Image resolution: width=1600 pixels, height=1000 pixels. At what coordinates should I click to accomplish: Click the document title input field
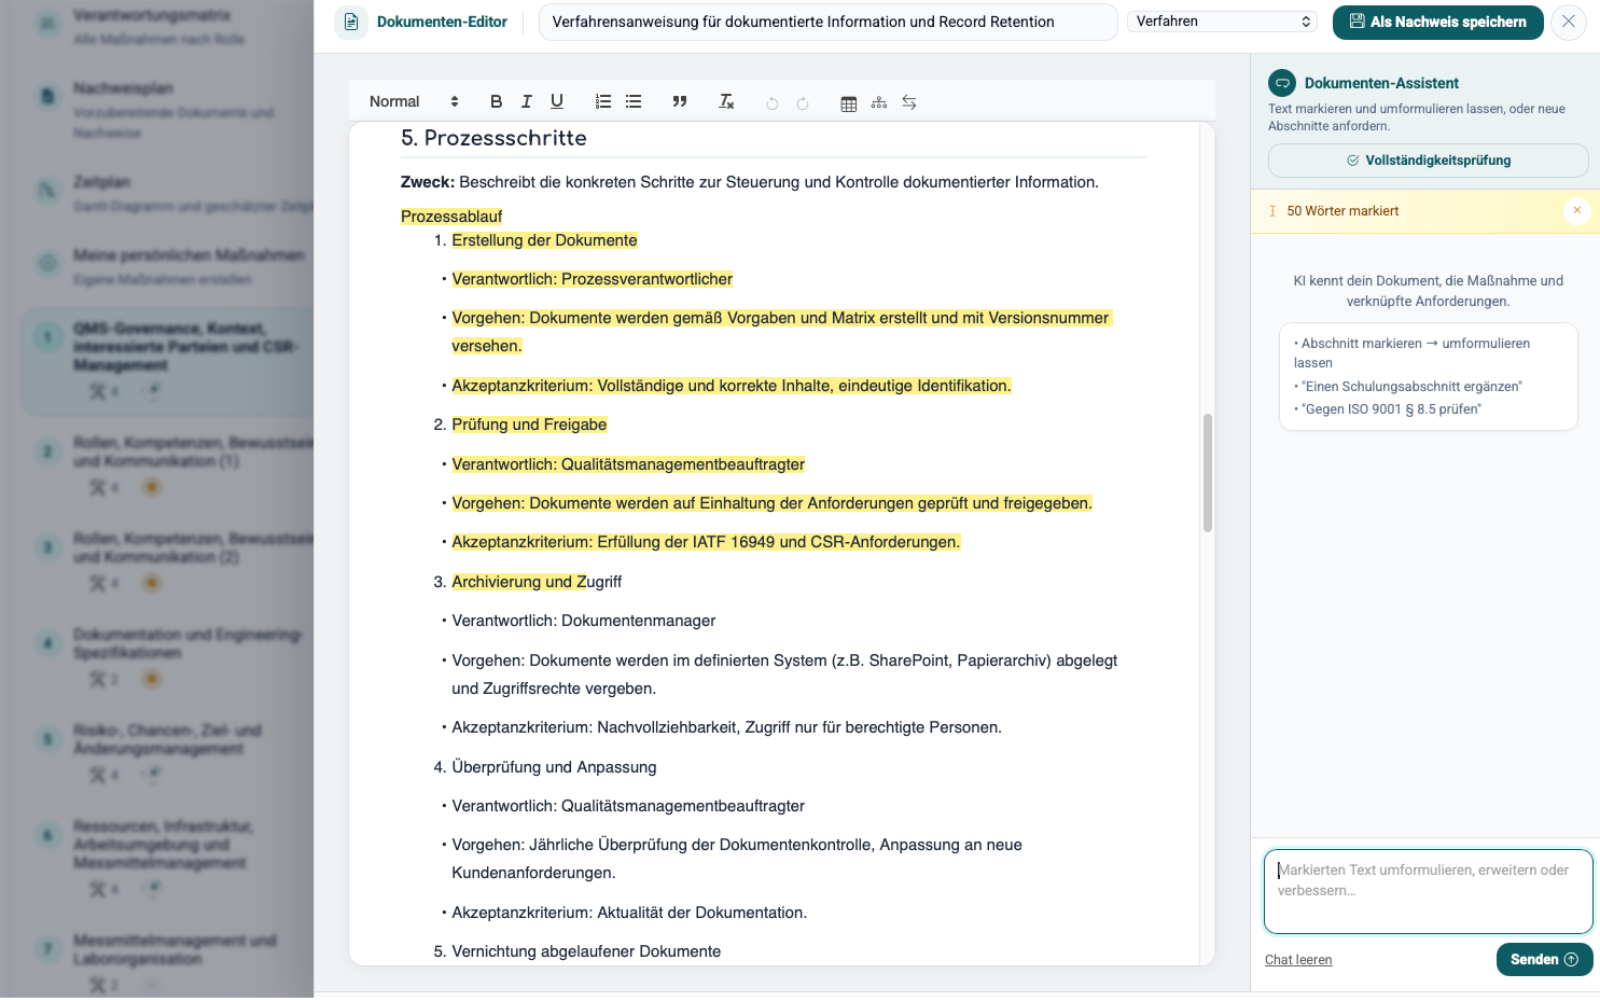[x=827, y=21]
